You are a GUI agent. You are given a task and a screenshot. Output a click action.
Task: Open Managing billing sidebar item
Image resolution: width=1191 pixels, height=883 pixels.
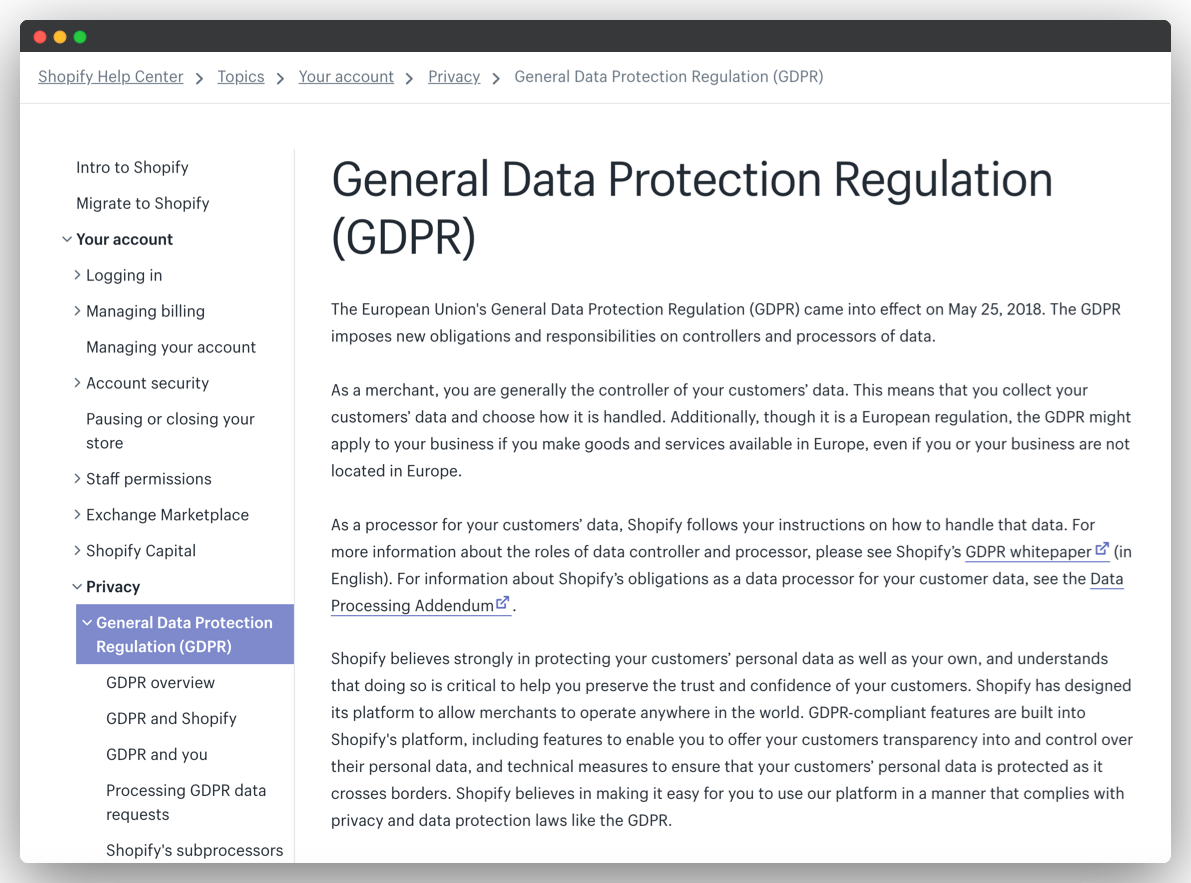[145, 311]
